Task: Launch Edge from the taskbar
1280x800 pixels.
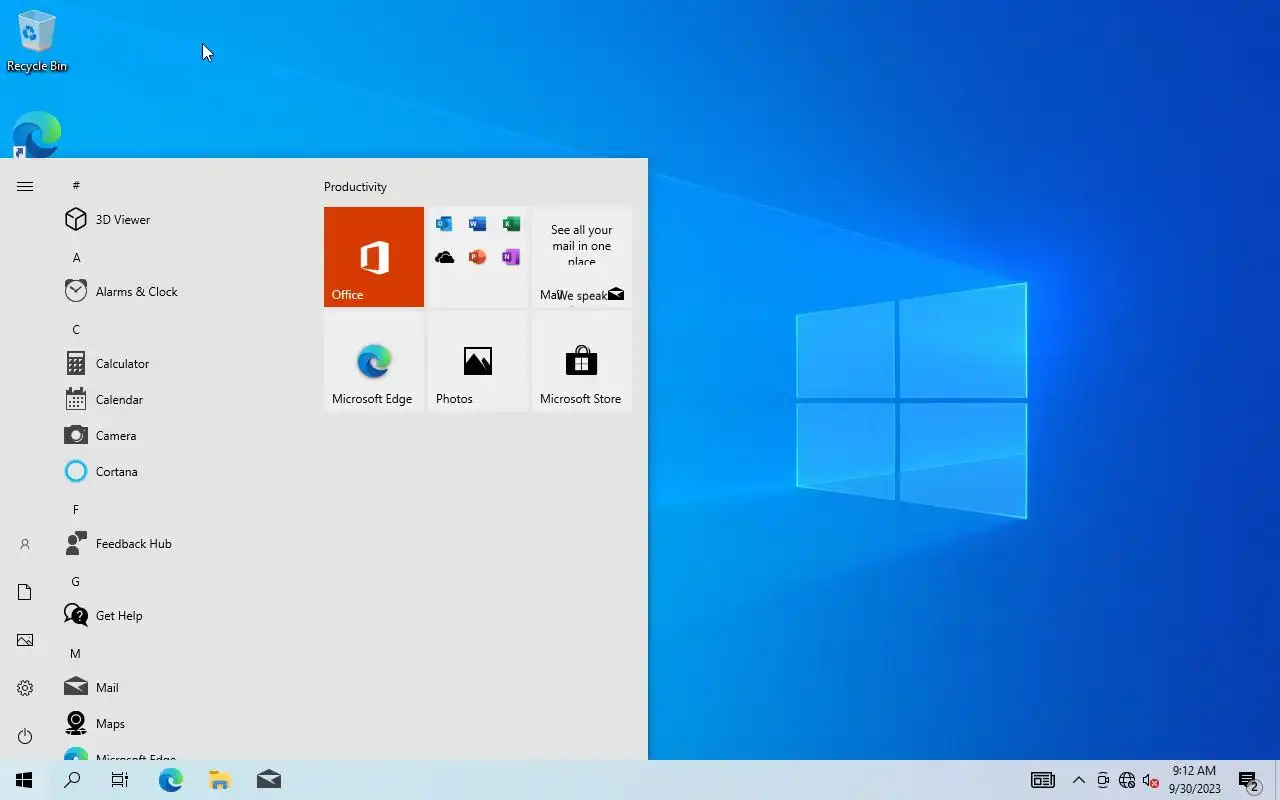Action: click(171, 780)
